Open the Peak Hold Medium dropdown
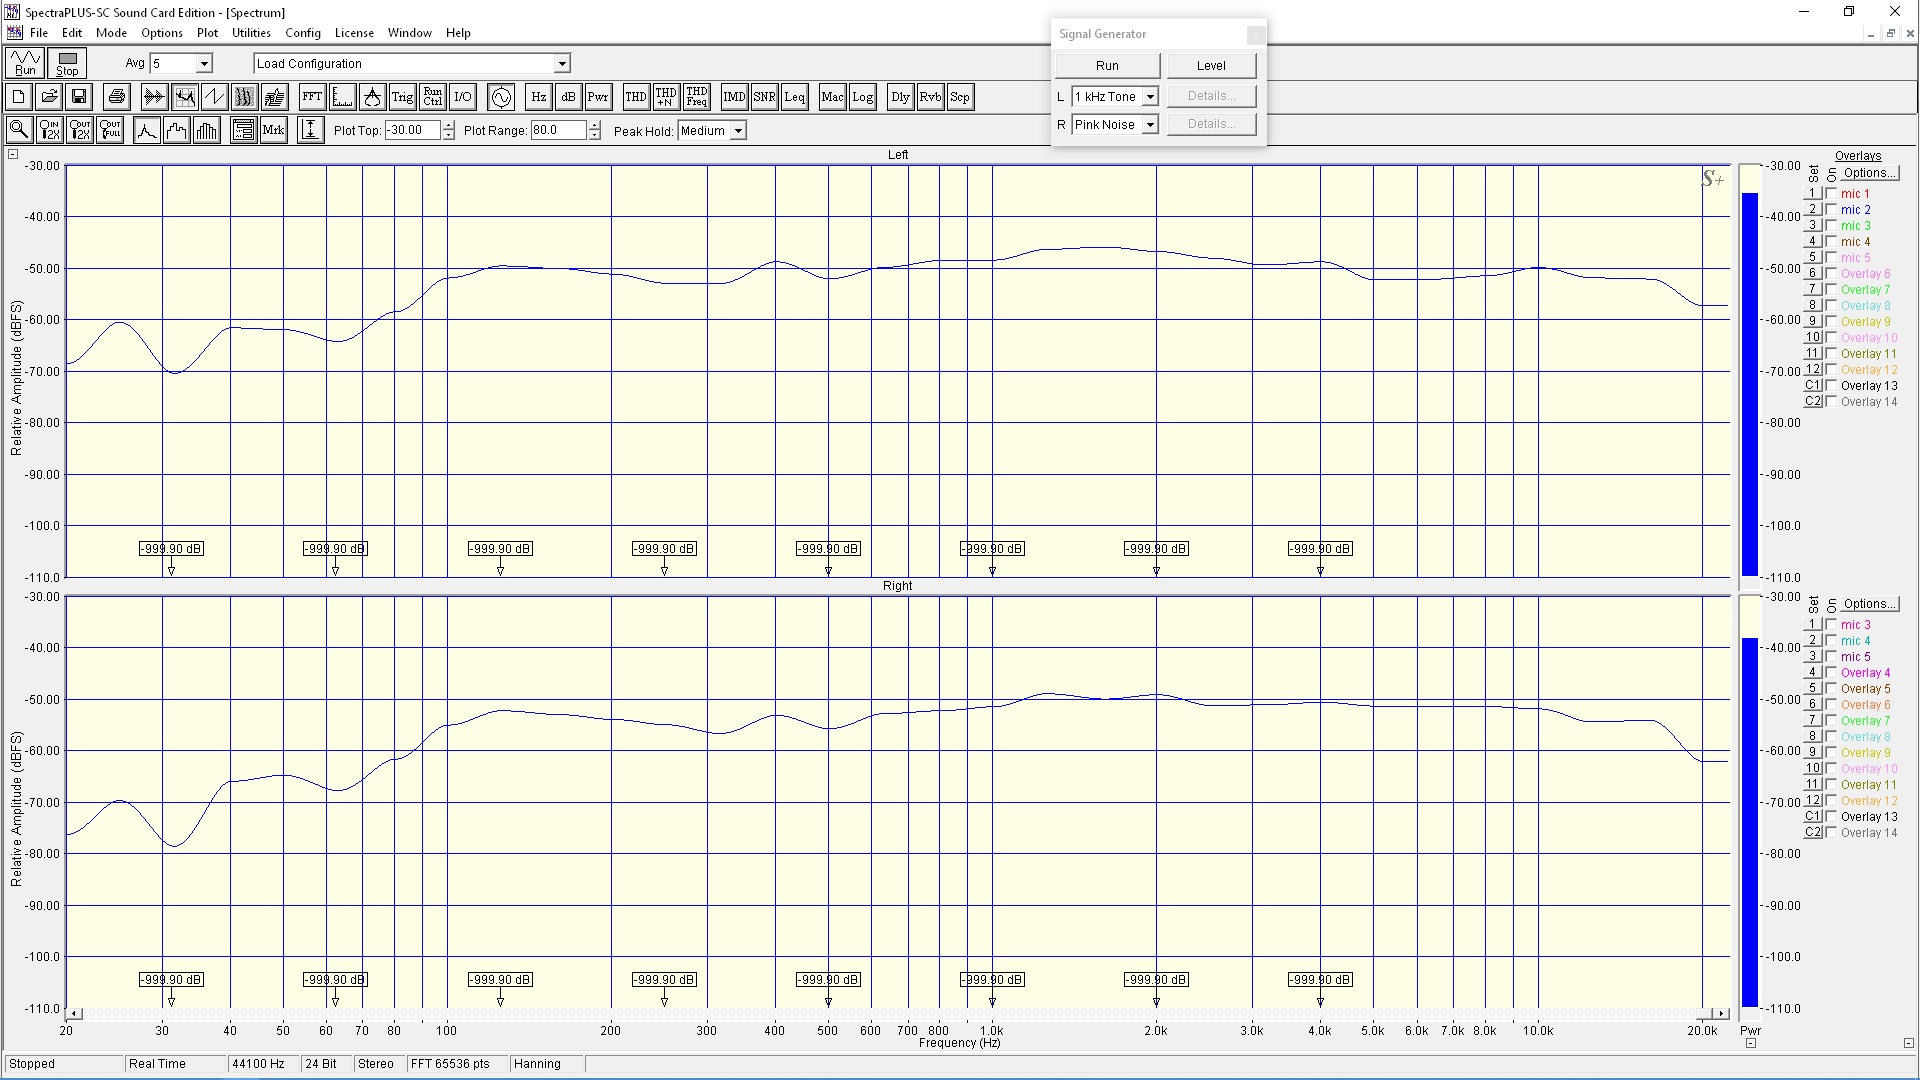Image resolution: width=1920 pixels, height=1080 pixels. 738,131
